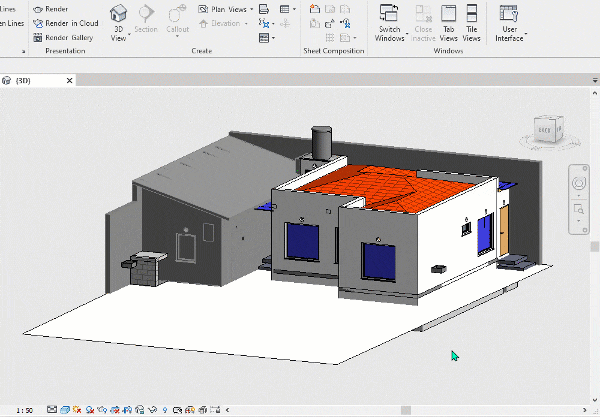Click Switch Windows
The height and width of the screenshot is (417, 600).
(390, 22)
